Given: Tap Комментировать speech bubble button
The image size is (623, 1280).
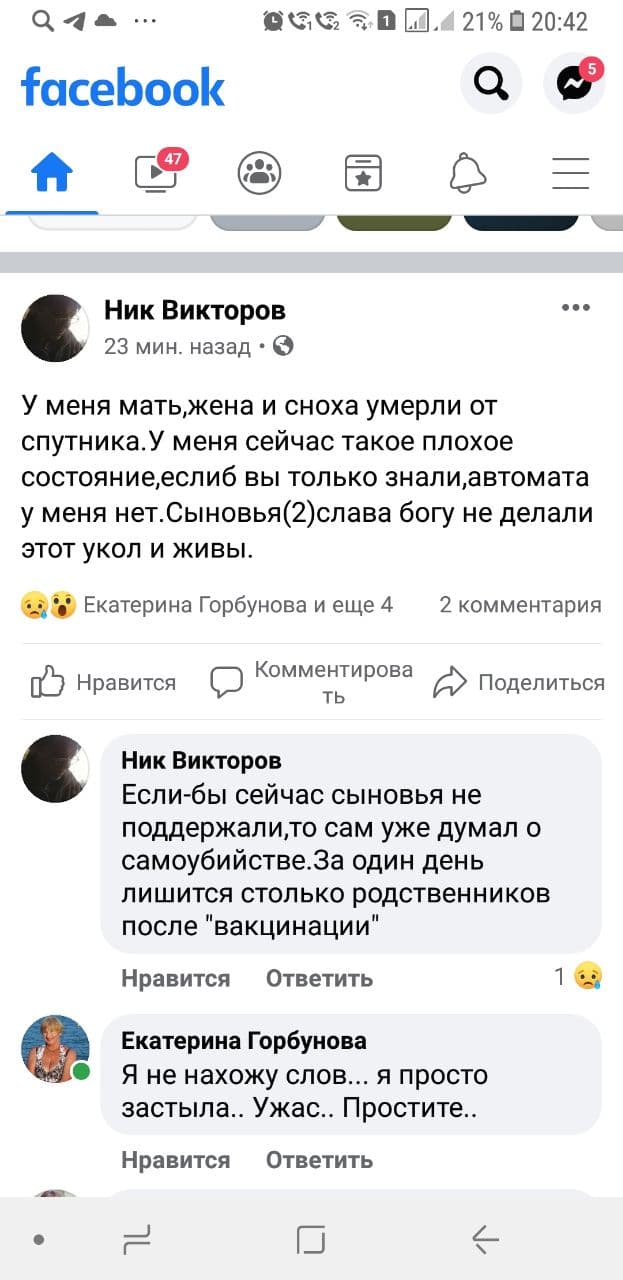Looking at the screenshot, I should point(311,682).
